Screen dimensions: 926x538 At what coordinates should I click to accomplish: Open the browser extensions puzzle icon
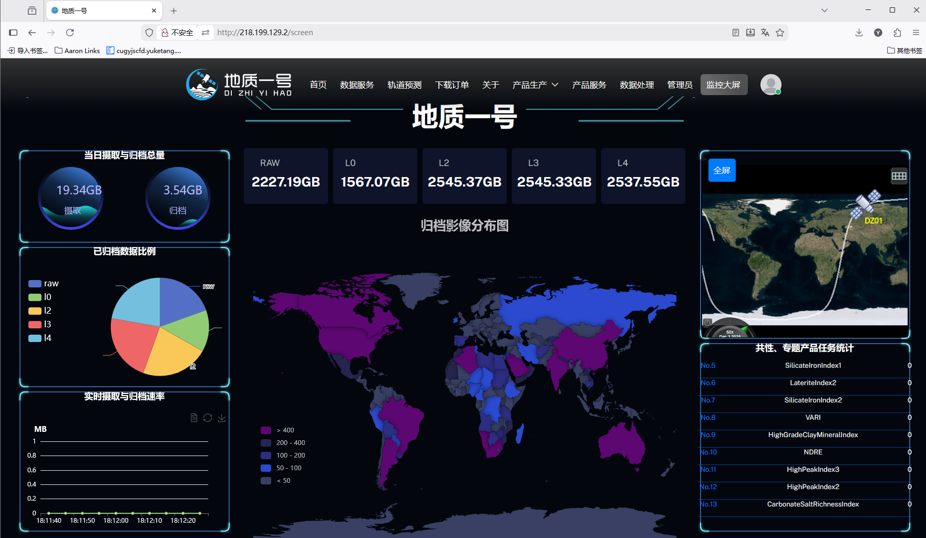[897, 32]
